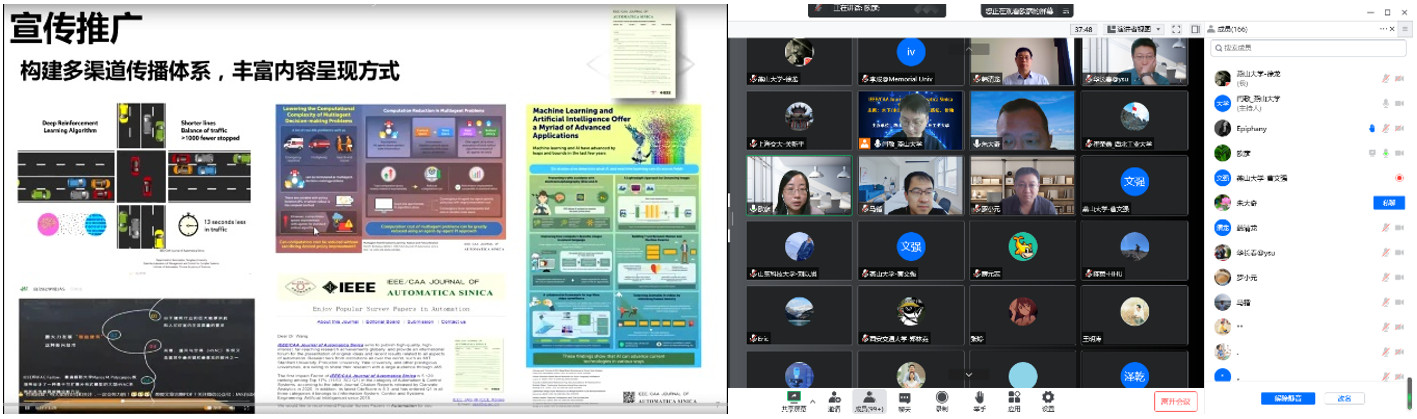Open the Members (成员) panel icon
This screenshot has height=419, width=1417.
869,400
